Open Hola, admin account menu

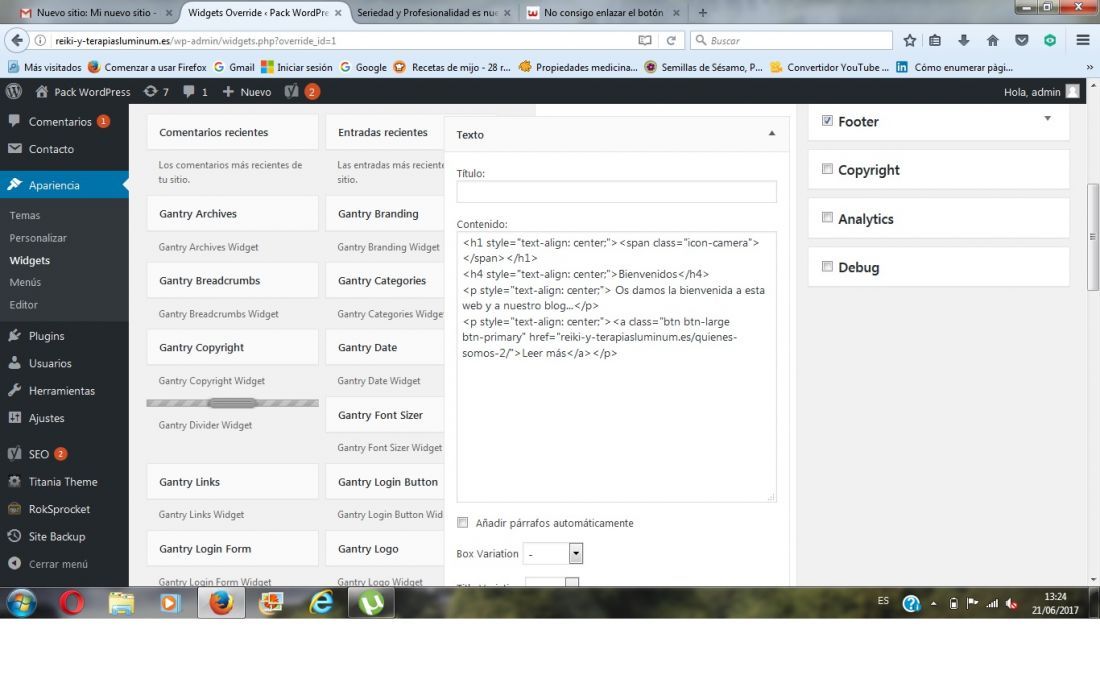1041,92
